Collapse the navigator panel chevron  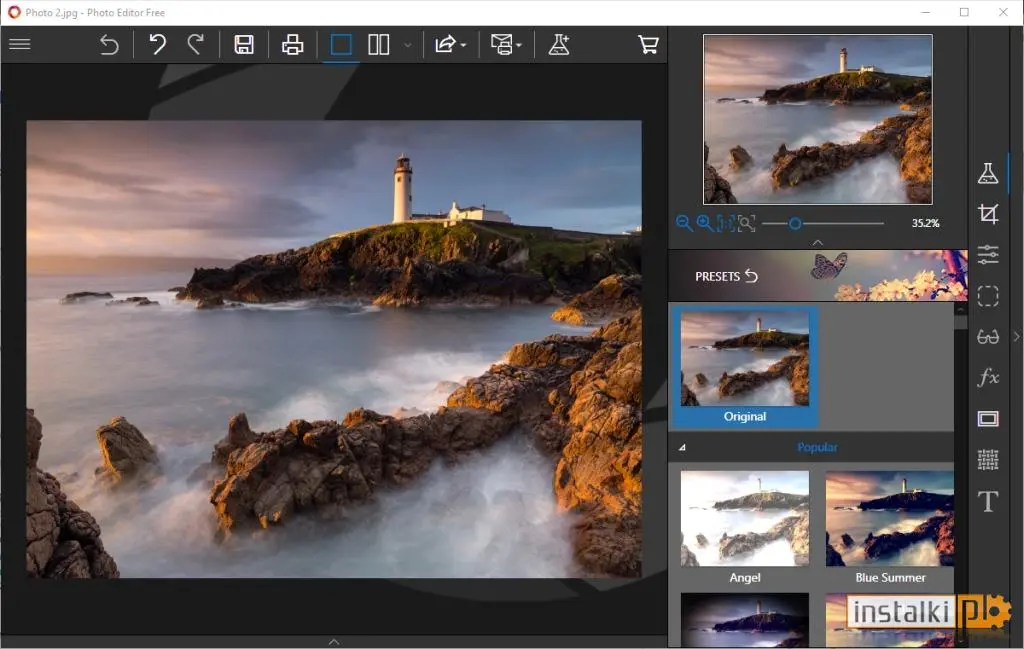pos(818,242)
